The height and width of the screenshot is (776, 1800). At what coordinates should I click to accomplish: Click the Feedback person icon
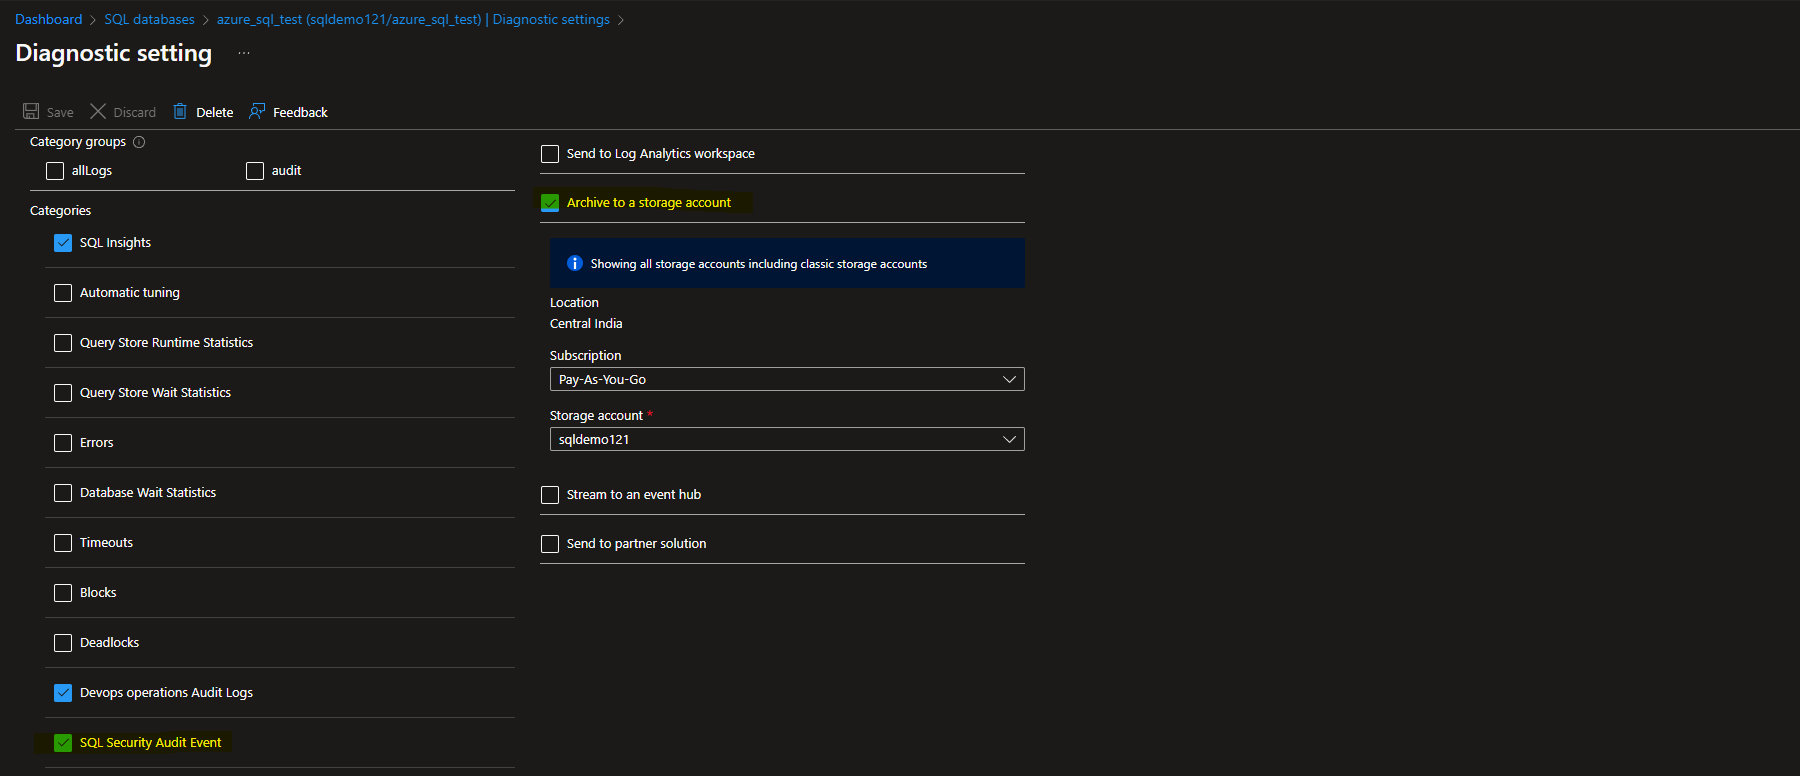257,111
